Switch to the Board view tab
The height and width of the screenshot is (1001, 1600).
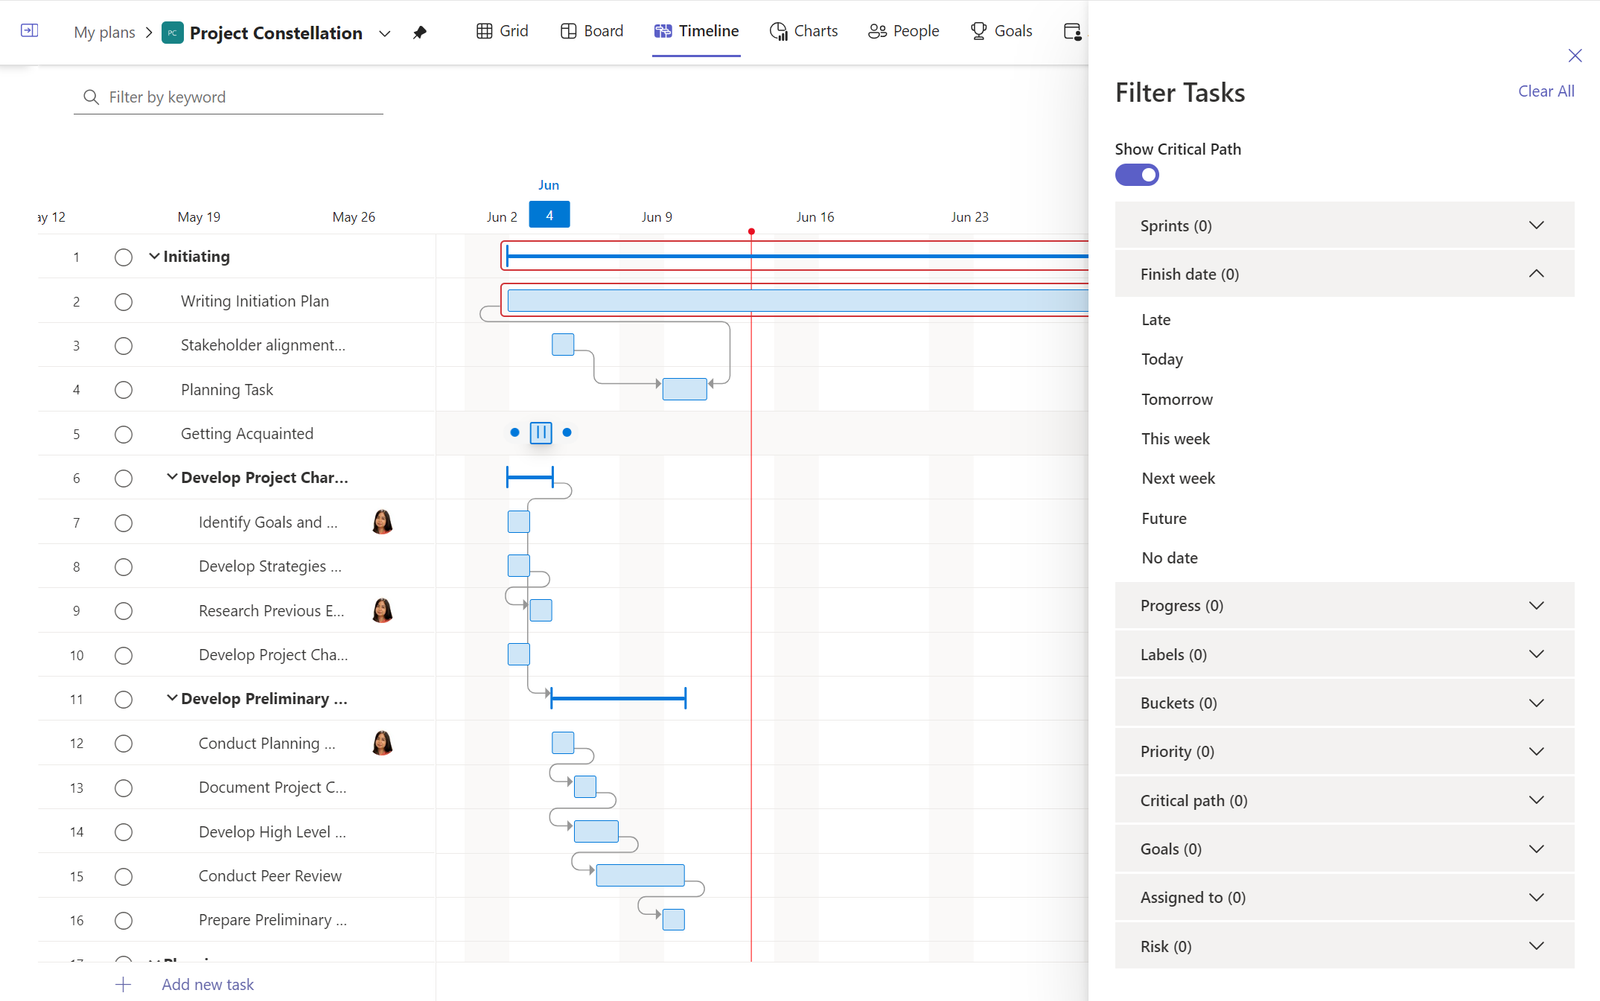592,31
